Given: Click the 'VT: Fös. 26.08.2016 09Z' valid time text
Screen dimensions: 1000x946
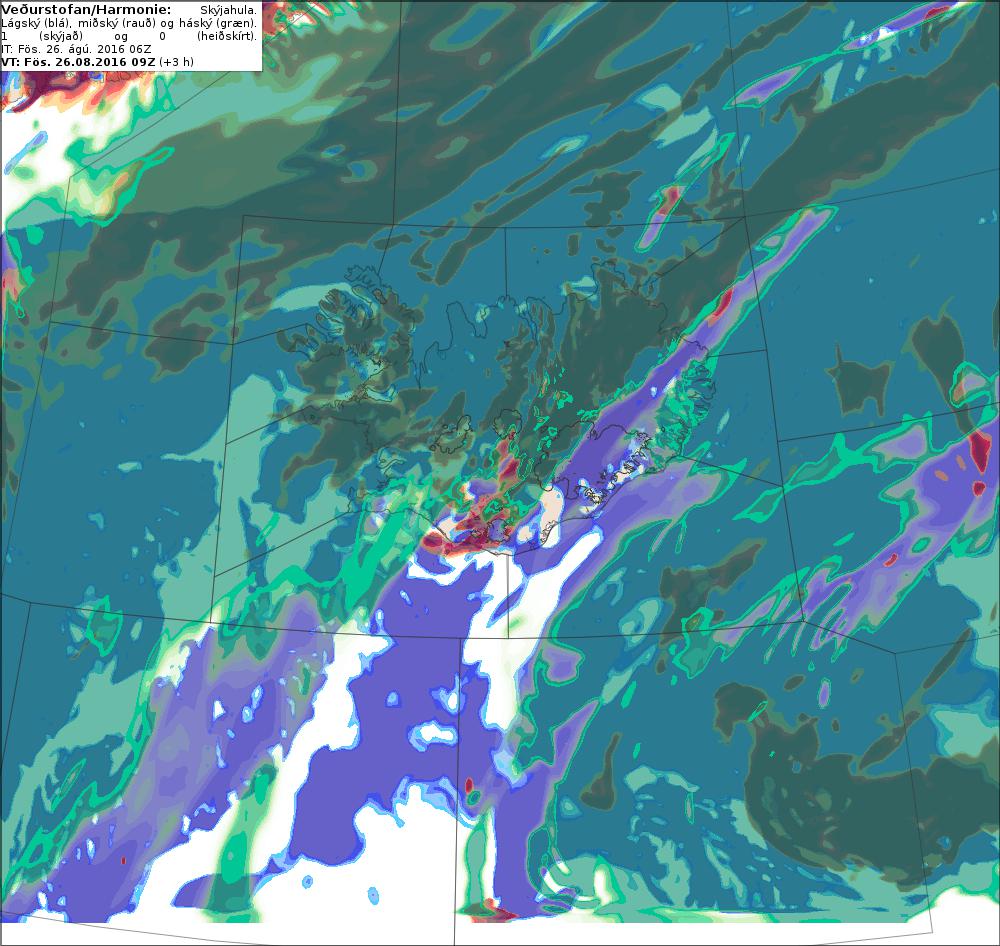Looking at the screenshot, I should [78, 62].
